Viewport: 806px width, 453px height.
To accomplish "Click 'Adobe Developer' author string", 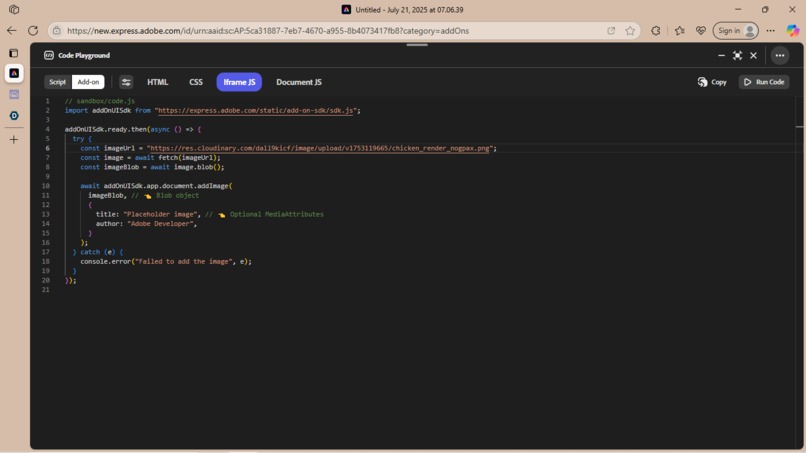I will [160, 224].
